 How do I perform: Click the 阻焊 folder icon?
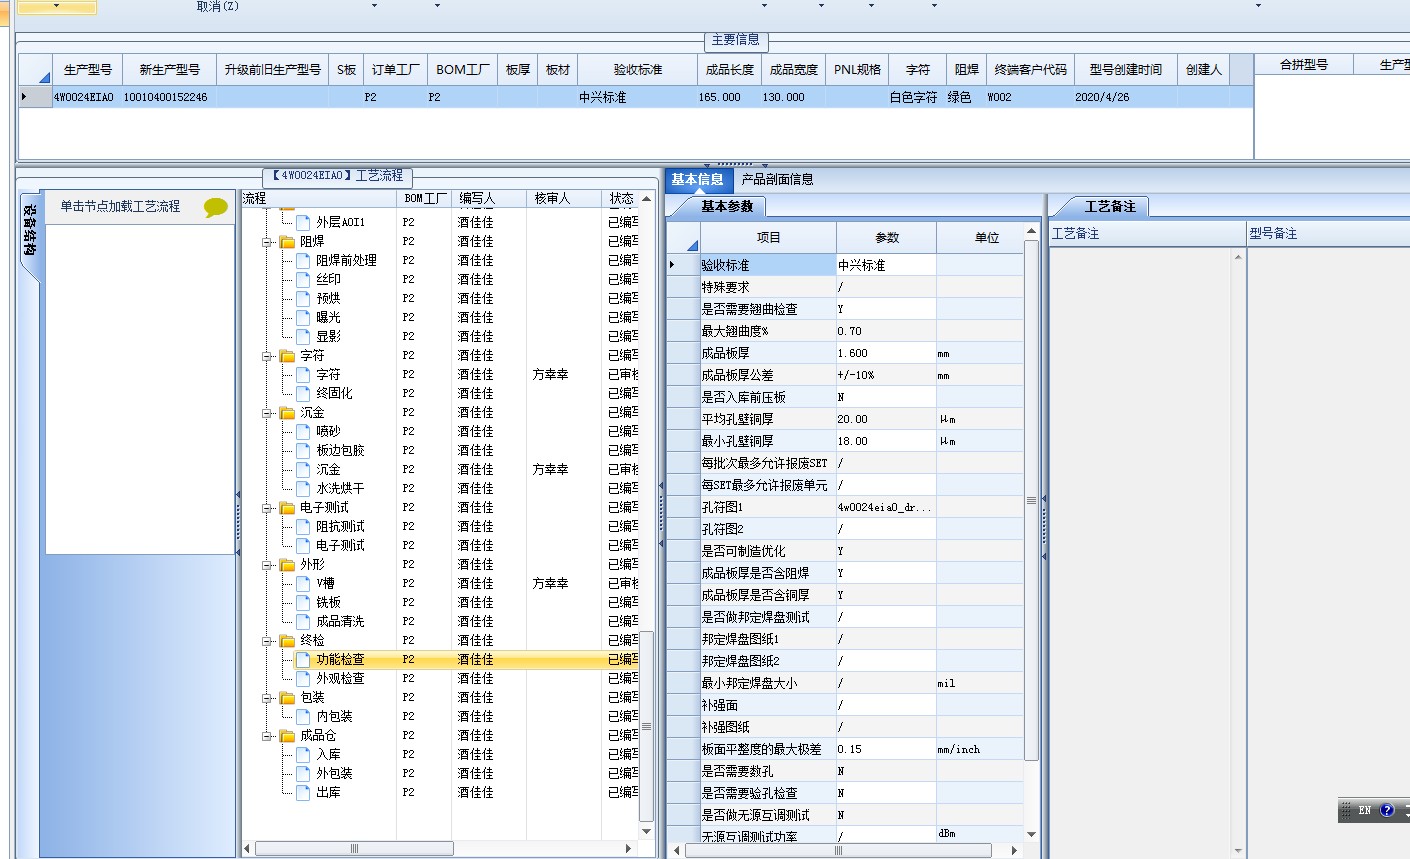288,241
